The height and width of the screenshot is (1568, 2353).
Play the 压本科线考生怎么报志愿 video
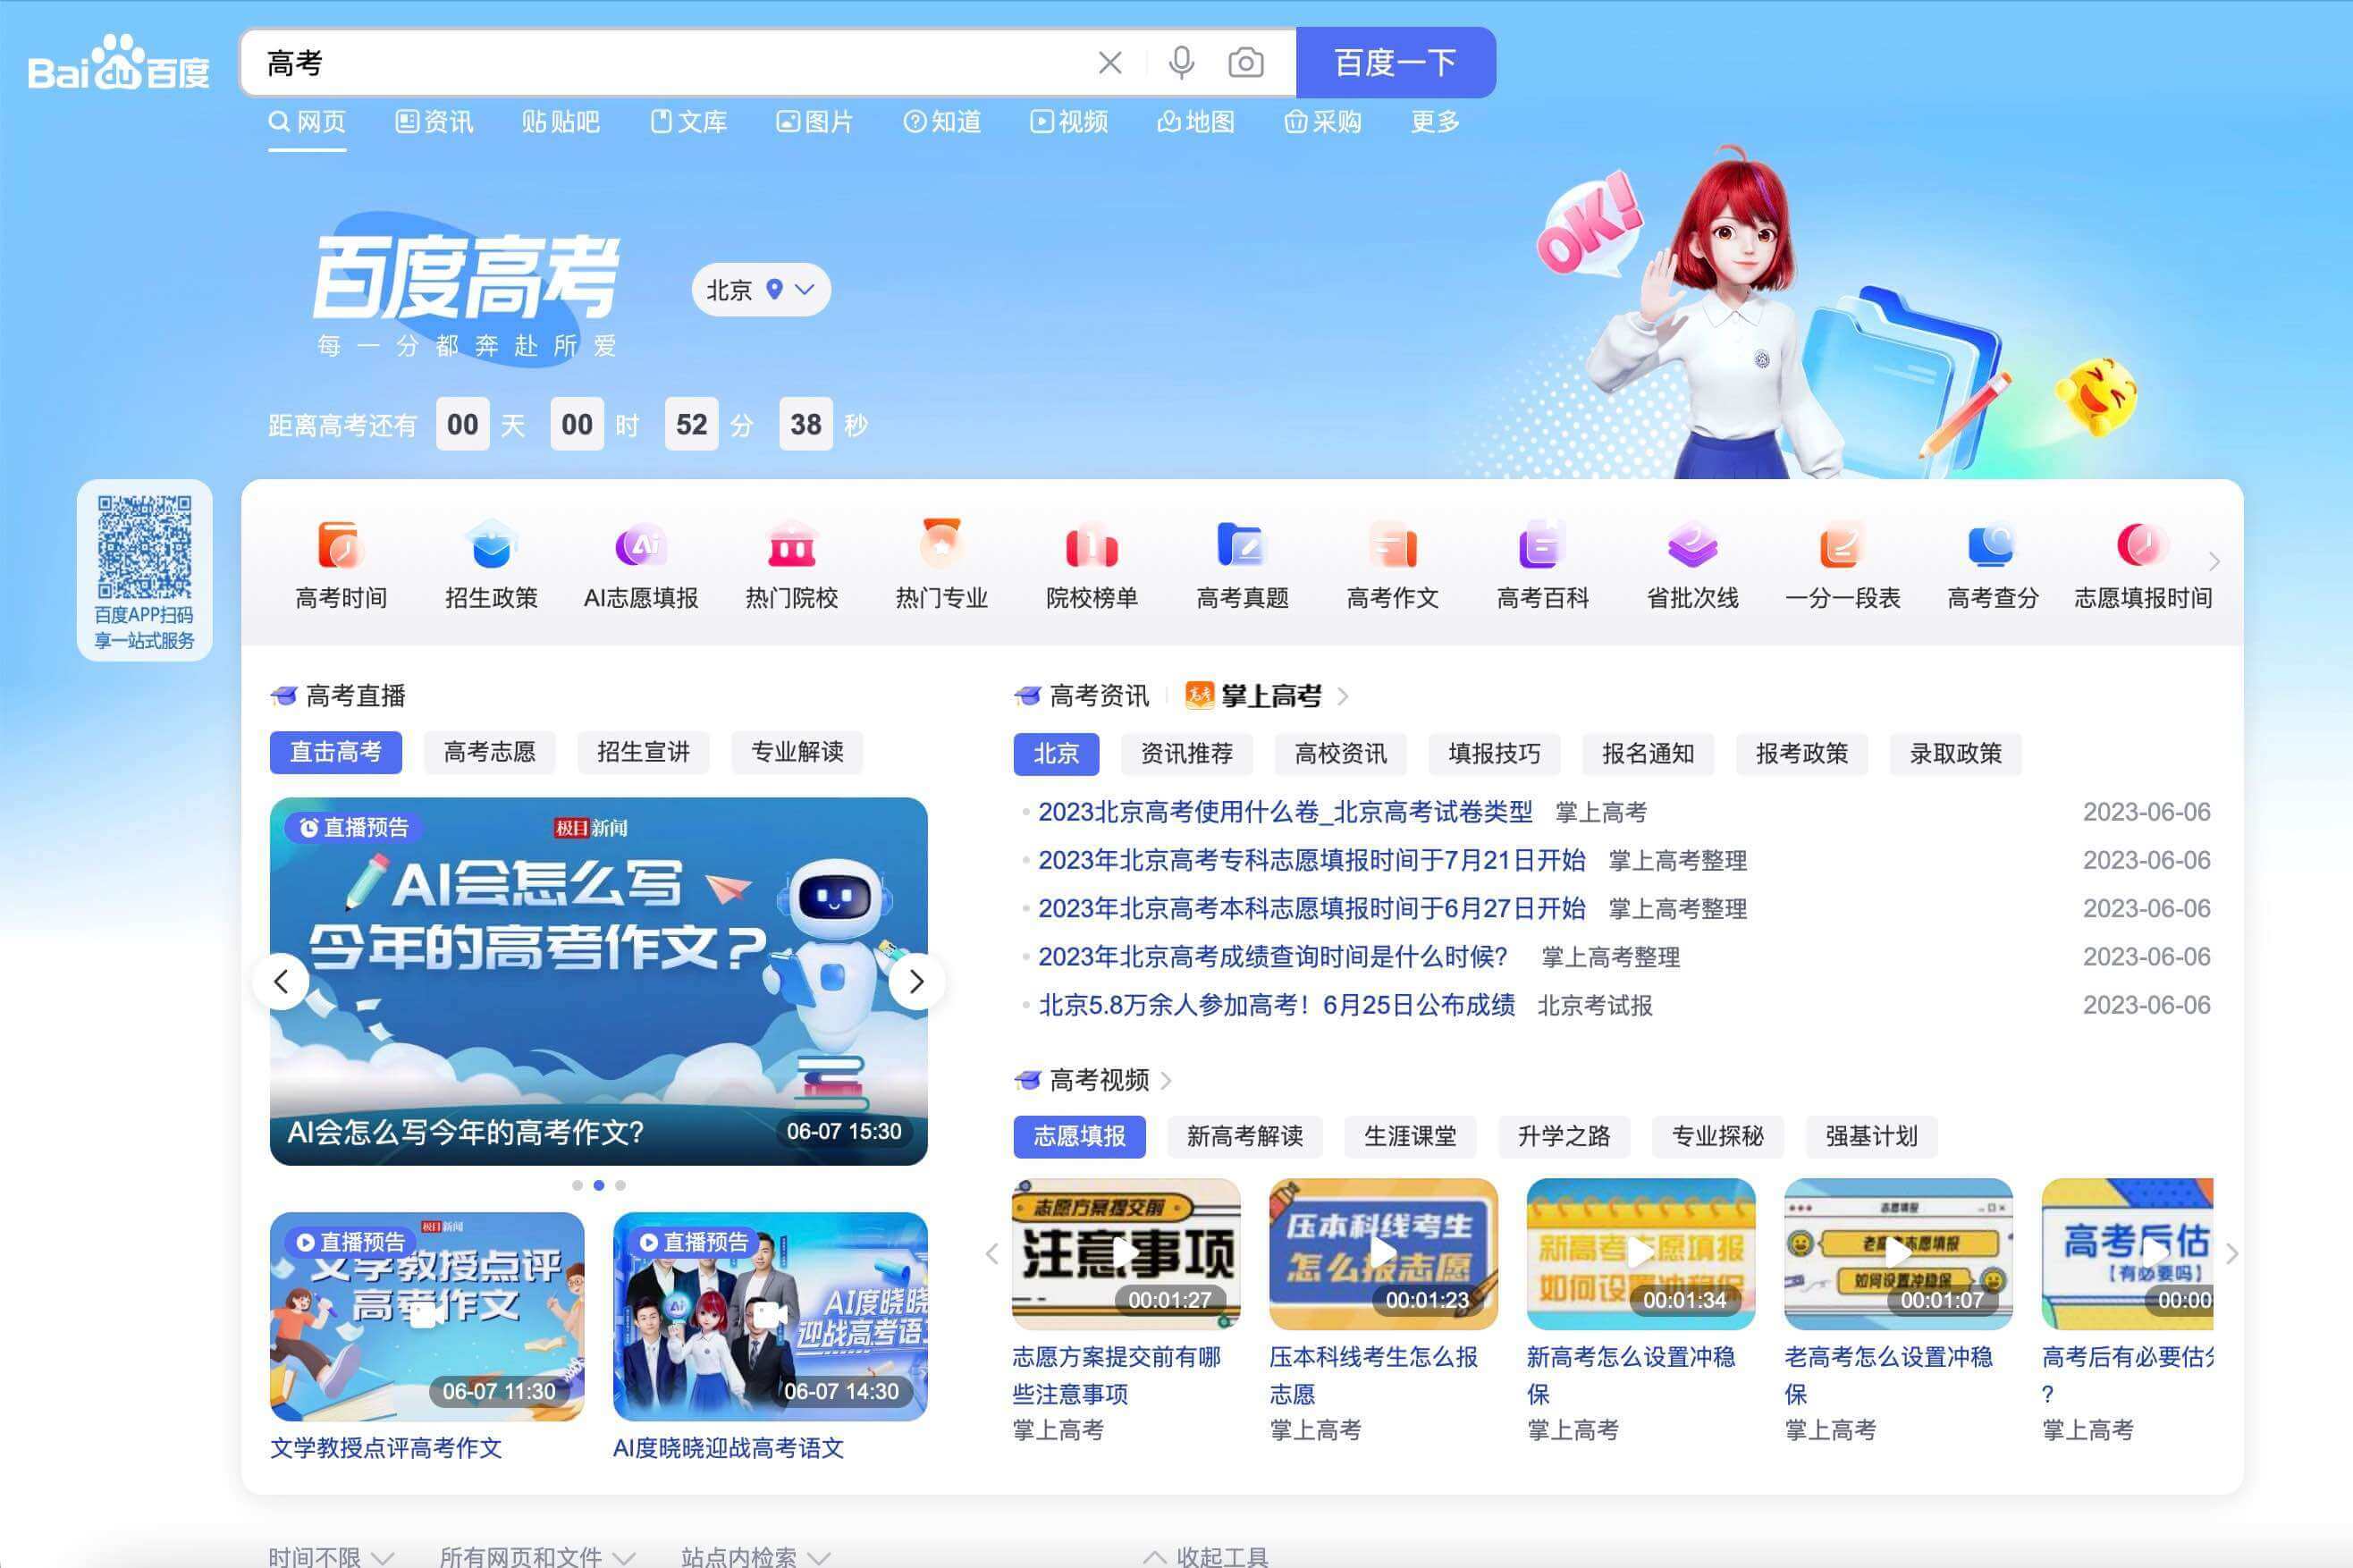pyautogui.click(x=1383, y=1253)
